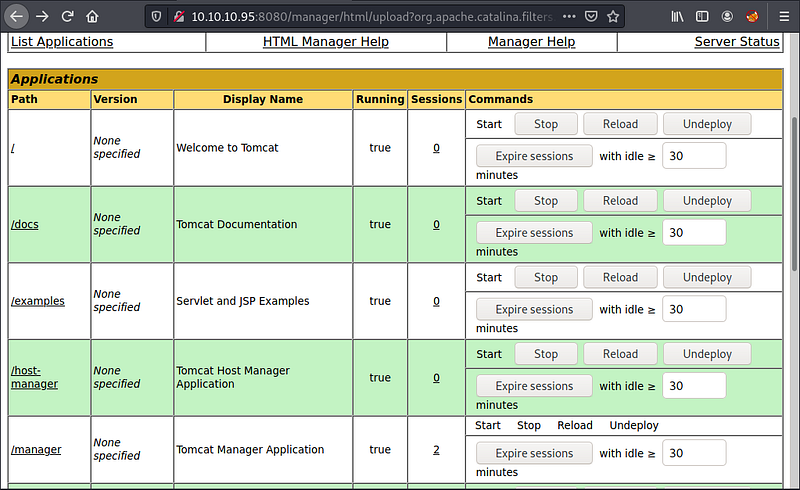This screenshot has width=800, height=490.
Task: Click the sessions count 0 for /examples
Action: point(436,301)
